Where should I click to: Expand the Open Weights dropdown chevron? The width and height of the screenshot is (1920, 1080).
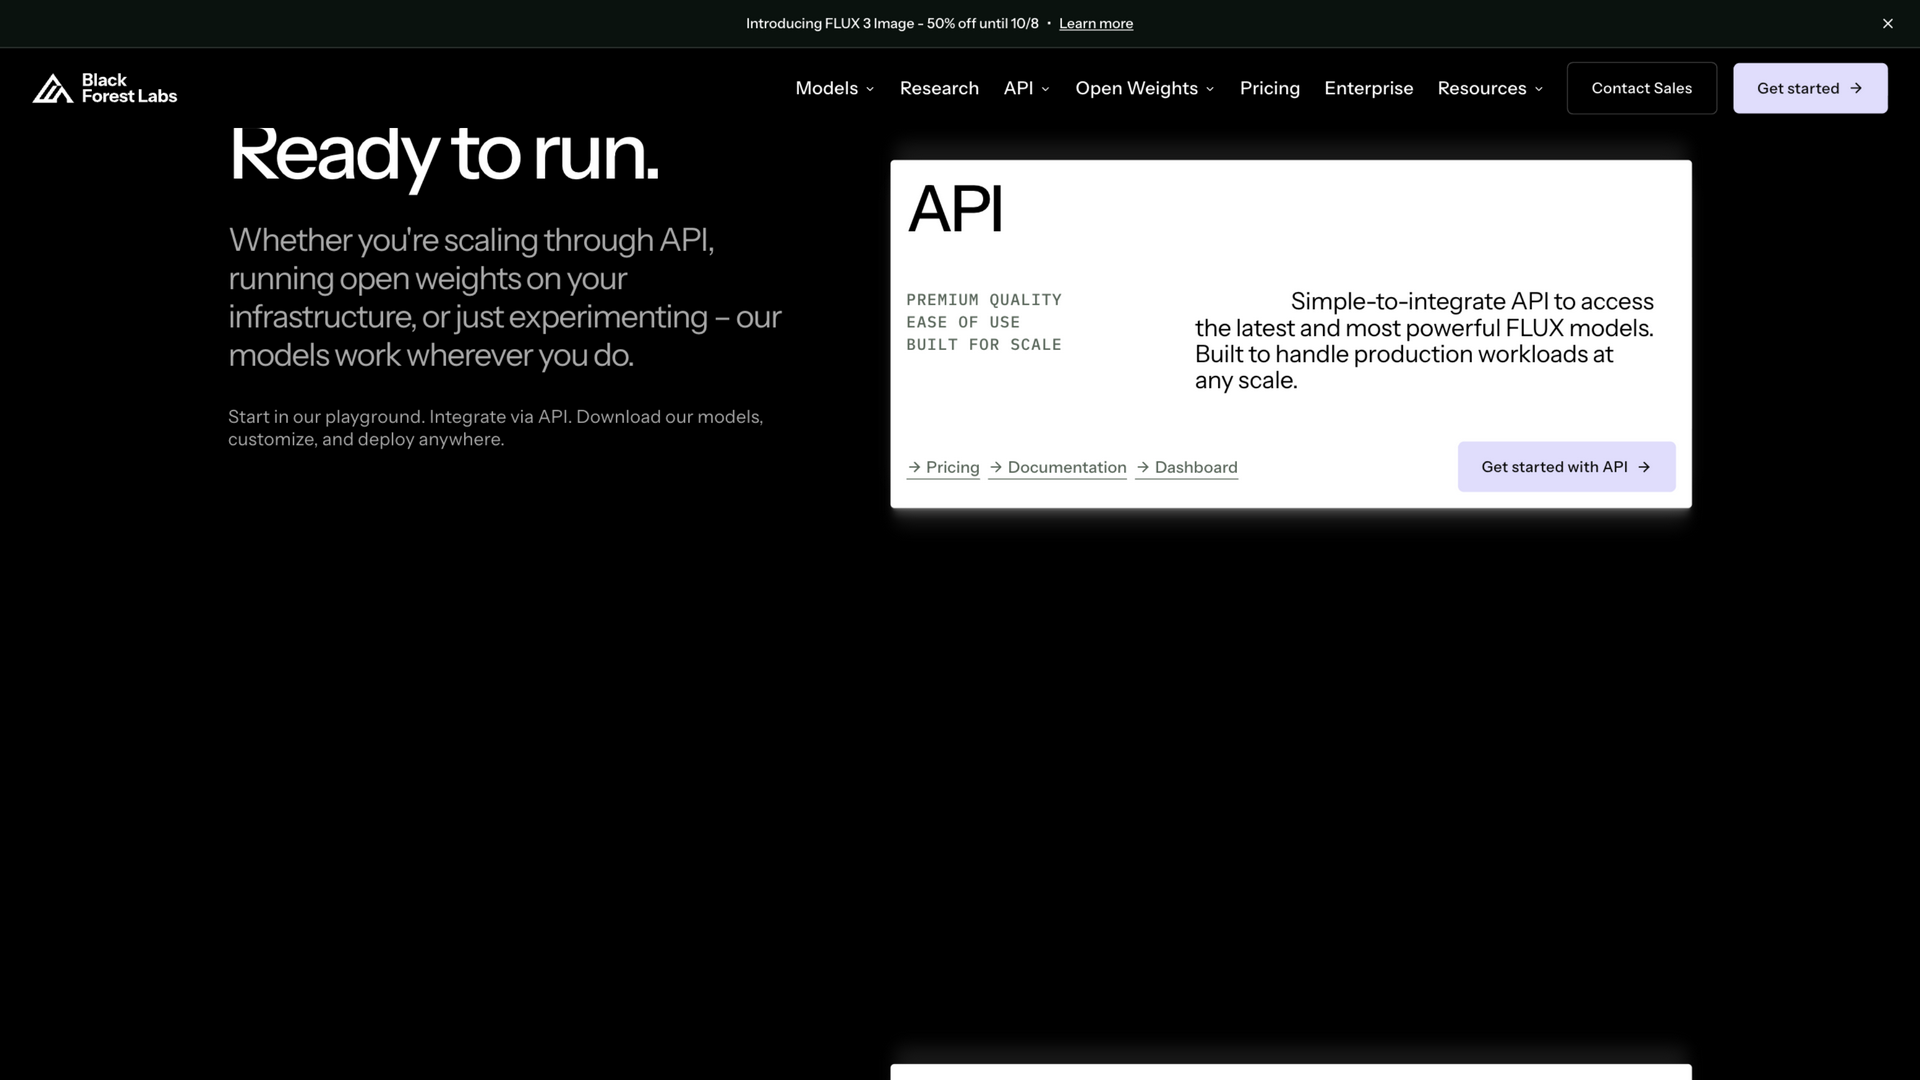1210,89
